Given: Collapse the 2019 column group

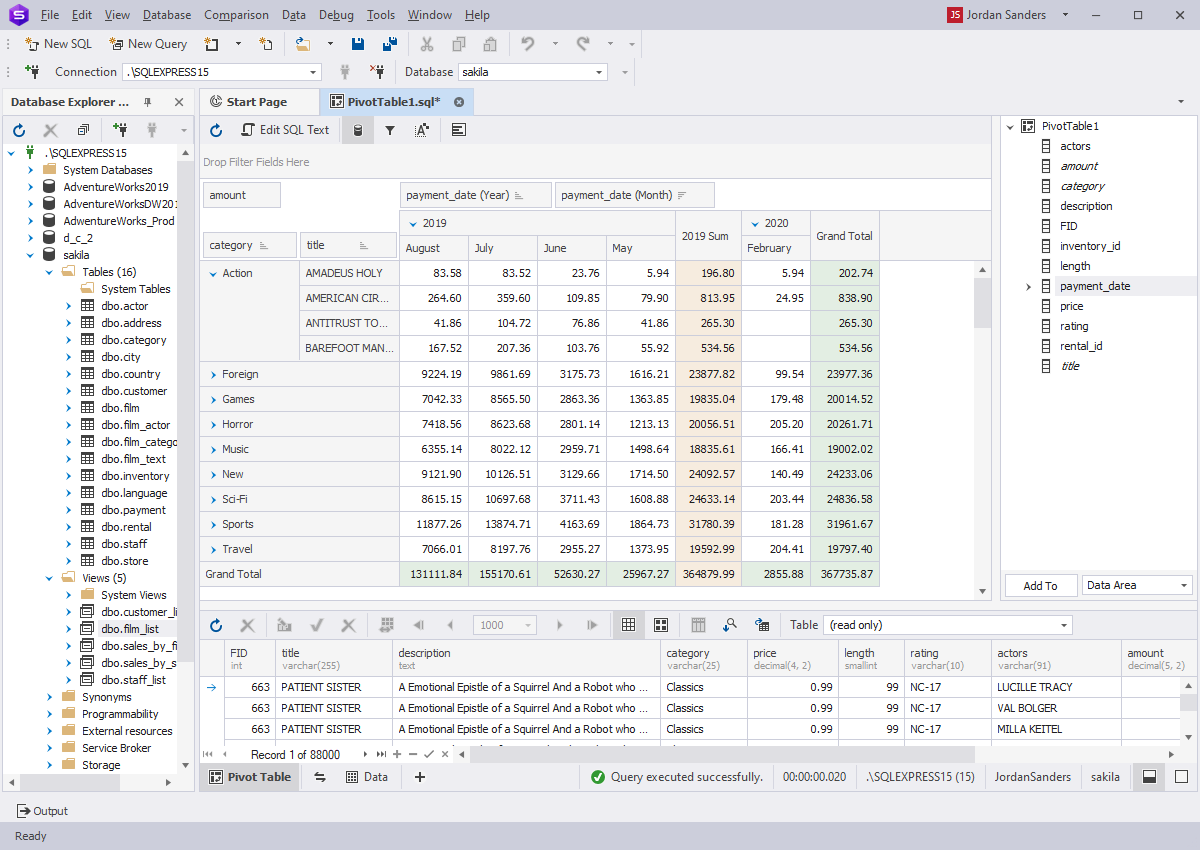Looking at the screenshot, I should tap(411, 223).
